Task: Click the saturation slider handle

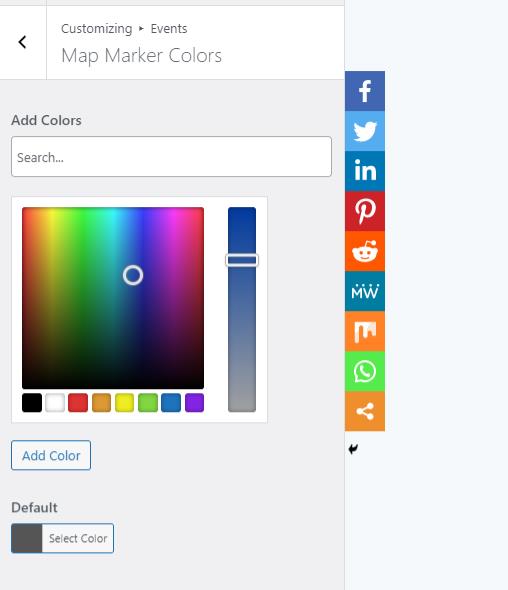Action: (x=242, y=260)
